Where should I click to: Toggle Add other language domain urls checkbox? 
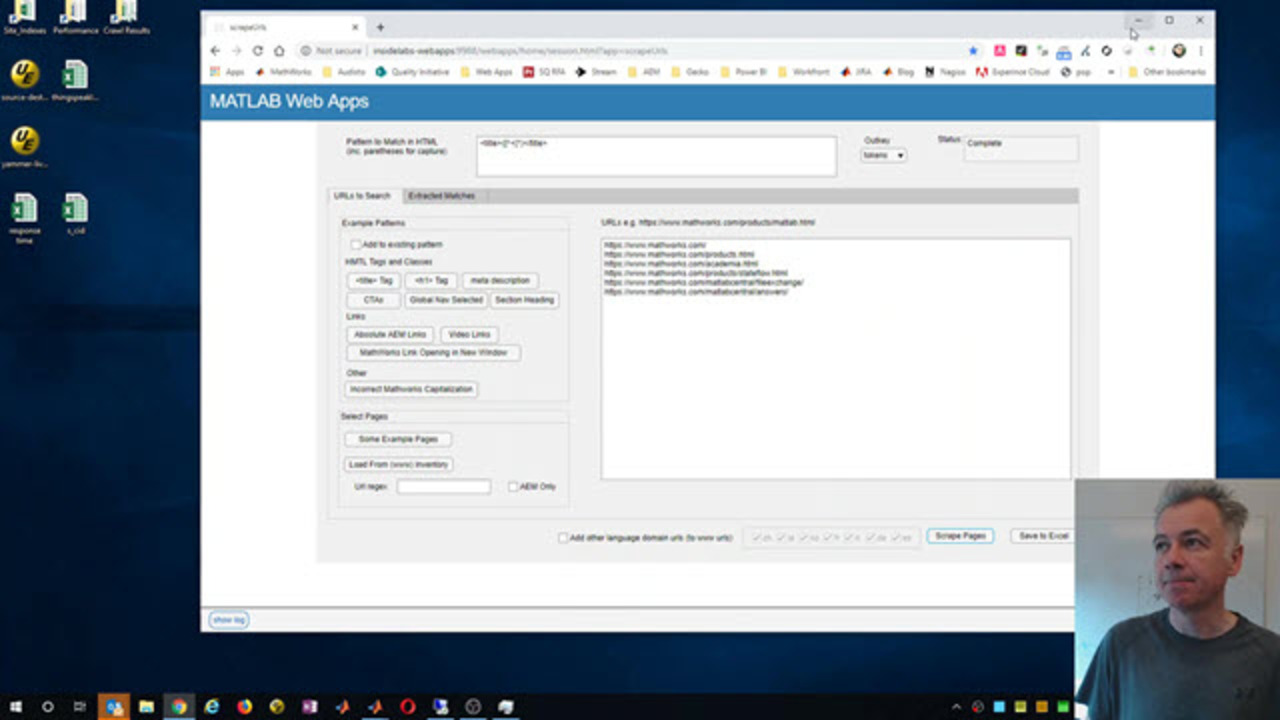[563, 538]
